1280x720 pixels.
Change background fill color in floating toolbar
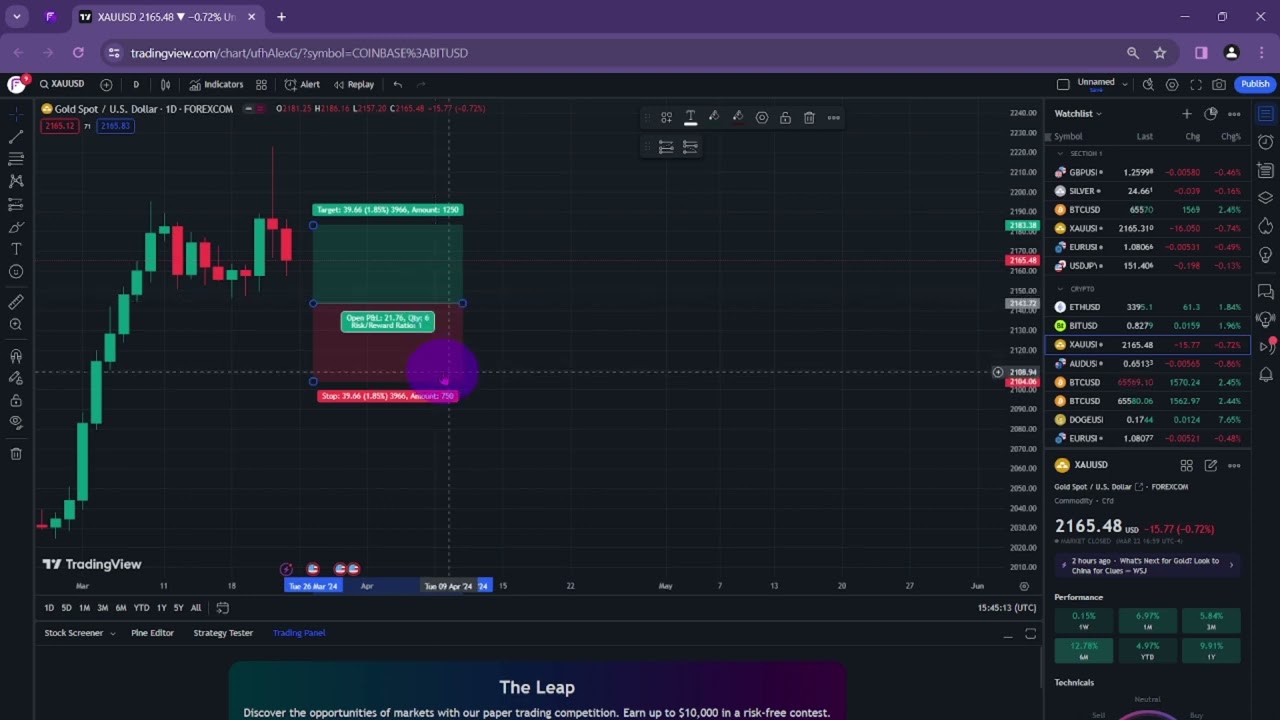click(x=714, y=118)
